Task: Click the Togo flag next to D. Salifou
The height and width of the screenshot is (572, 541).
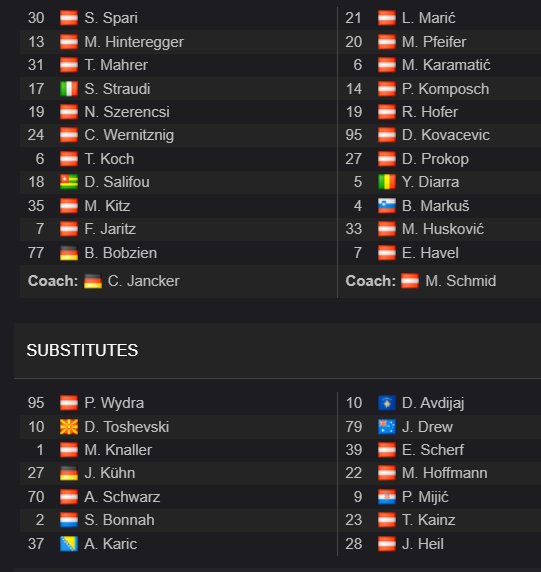Action: pos(69,182)
